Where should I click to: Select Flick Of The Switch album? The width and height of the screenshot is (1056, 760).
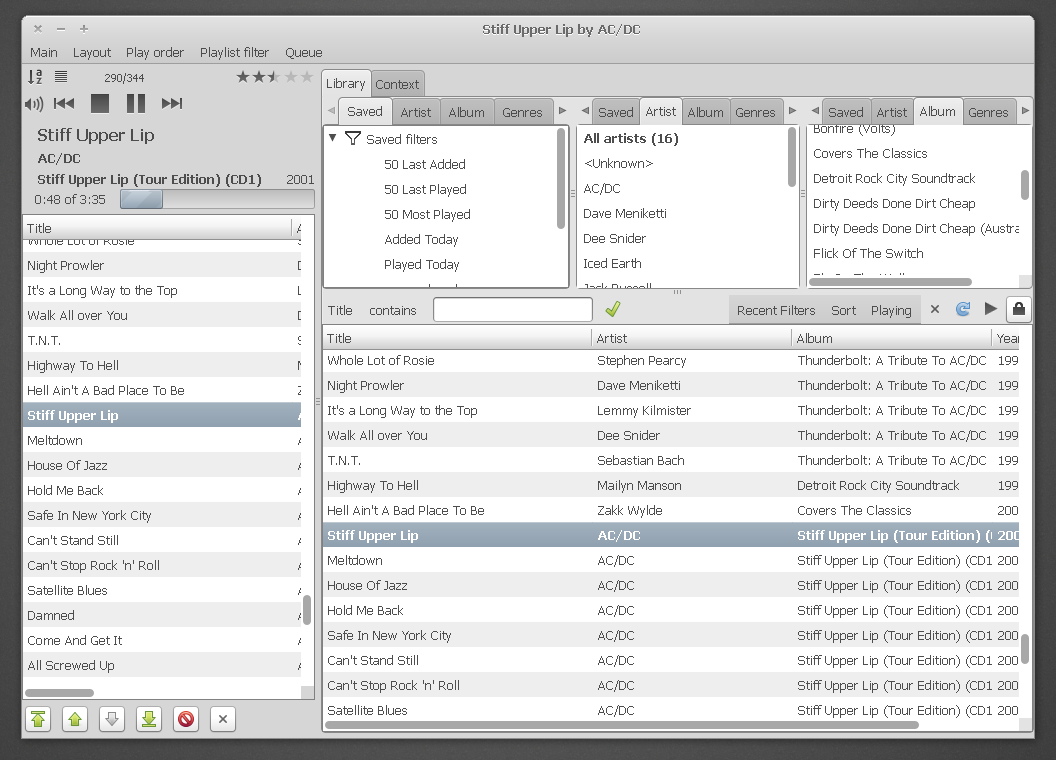click(x=867, y=253)
